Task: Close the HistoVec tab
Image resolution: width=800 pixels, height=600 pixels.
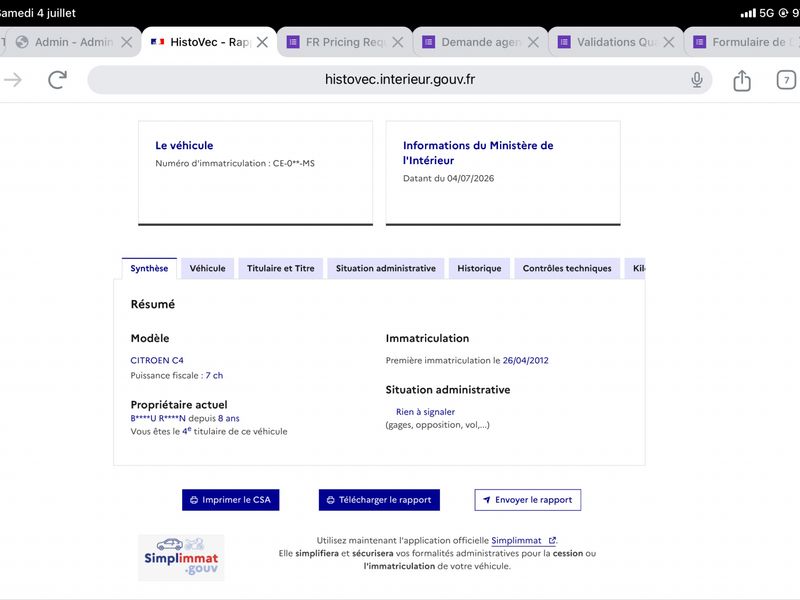Action: [262, 42]
